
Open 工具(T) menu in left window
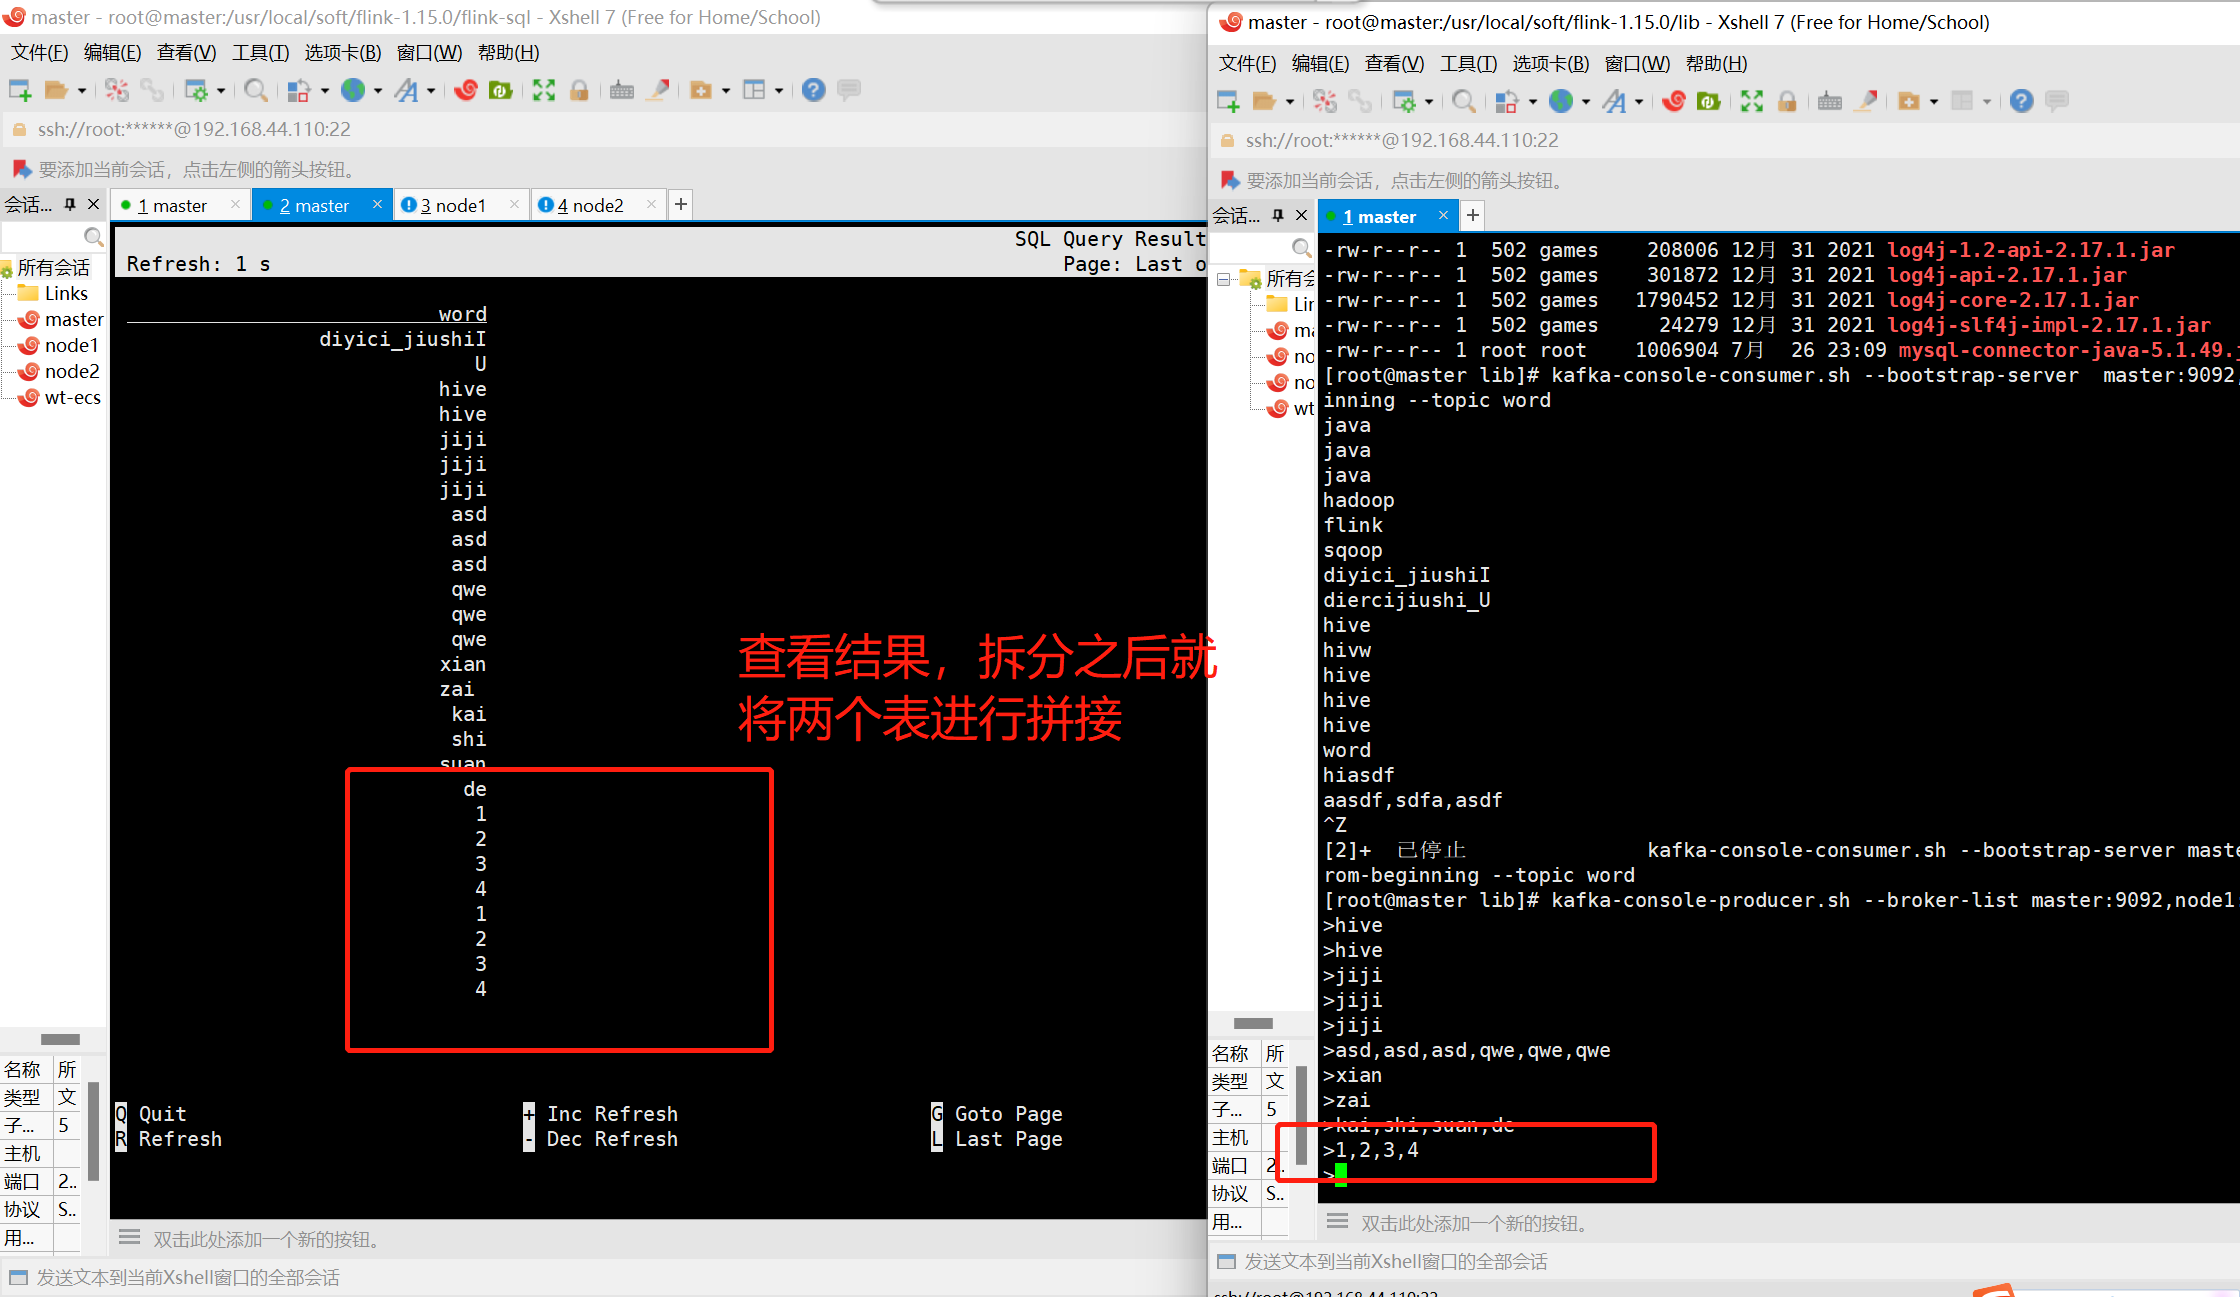point(260,53)
